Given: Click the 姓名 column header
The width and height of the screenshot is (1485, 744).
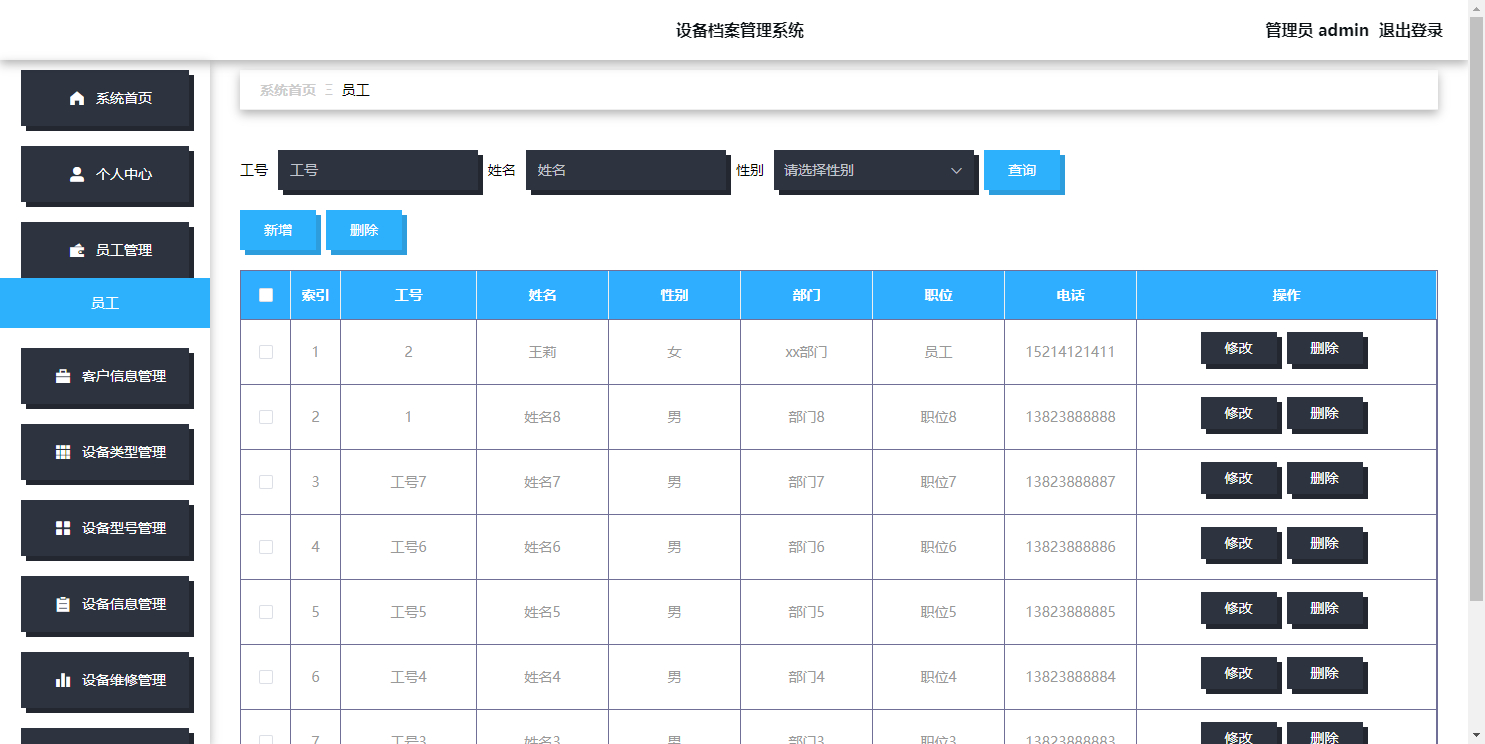Looking at the screenshot, I should click(542, 295).
